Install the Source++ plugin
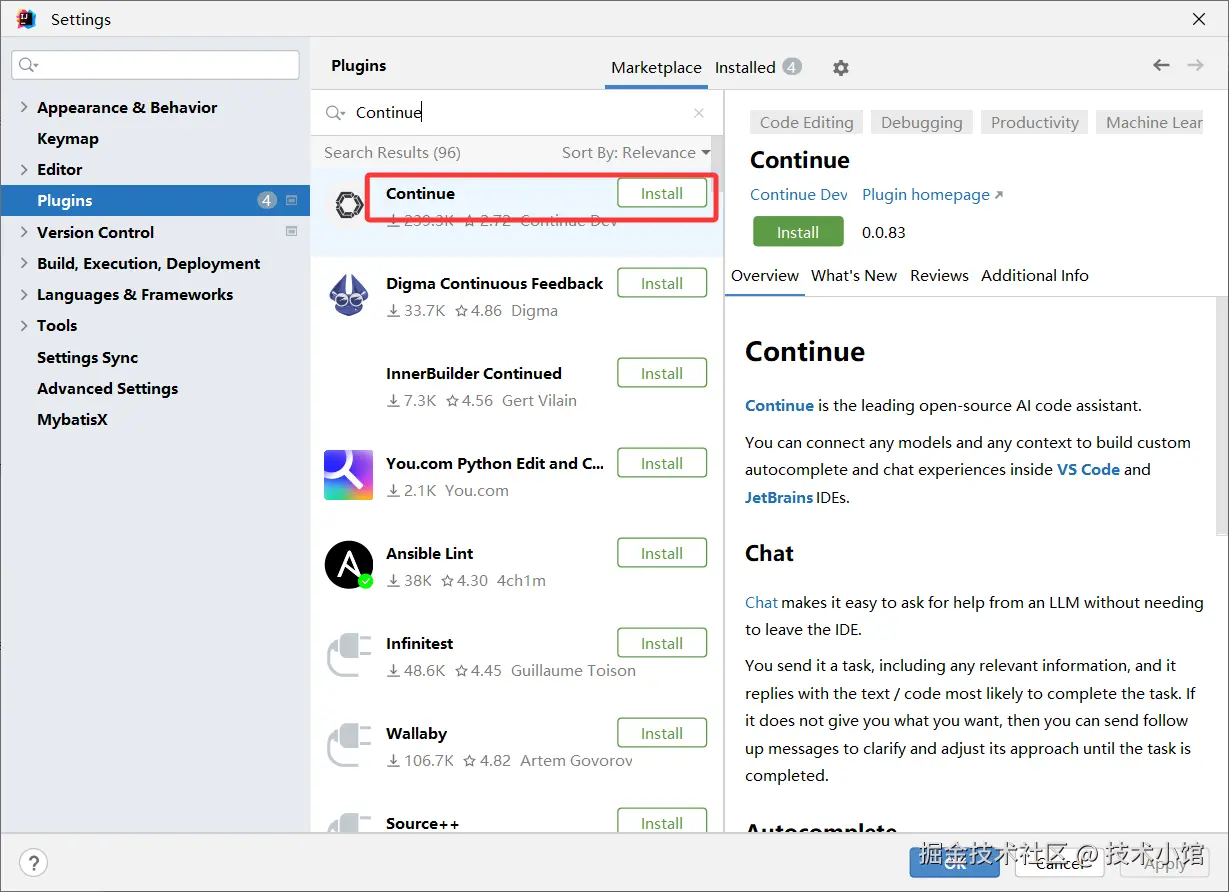The image size is (1229, 892). click(x=662, y=822)
